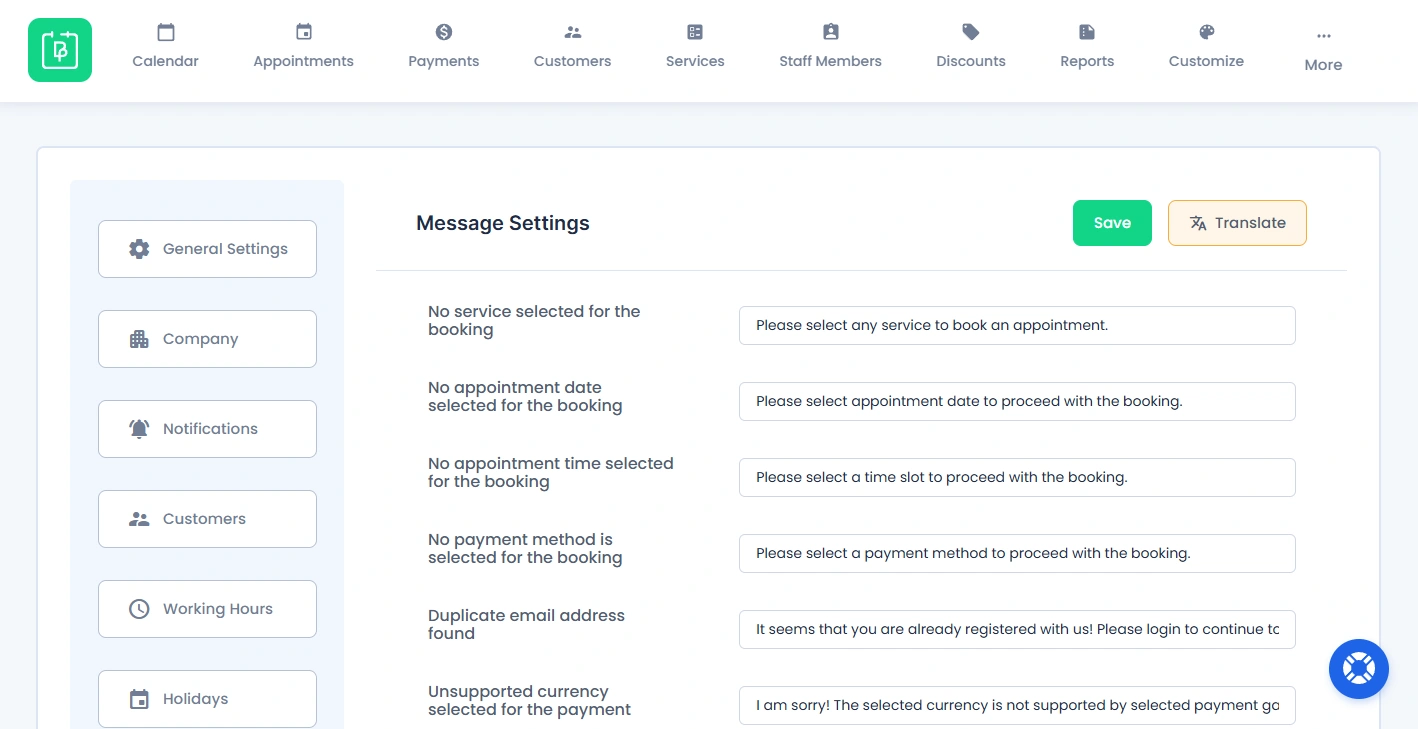Screen dimensions: 1418x729
Task: Open the Staff Members menu label
Action: coord(831,61)
